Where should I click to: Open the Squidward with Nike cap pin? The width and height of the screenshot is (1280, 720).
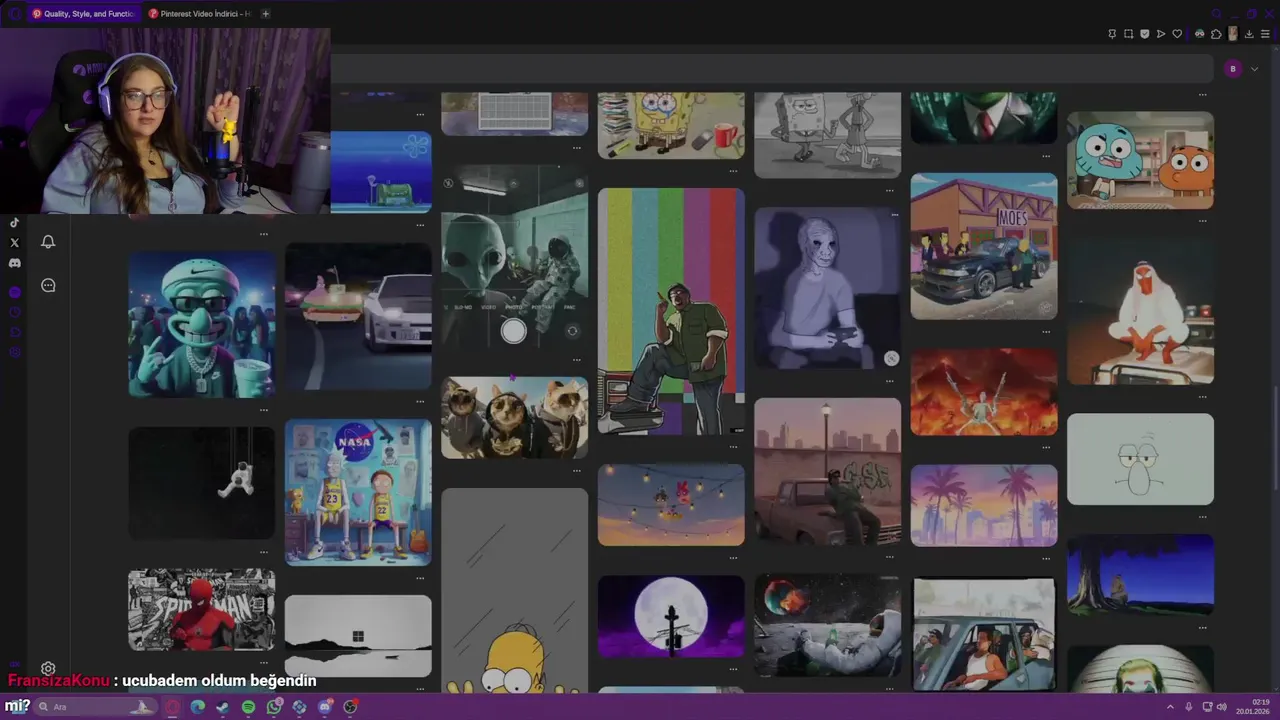[x=201, y=324]
